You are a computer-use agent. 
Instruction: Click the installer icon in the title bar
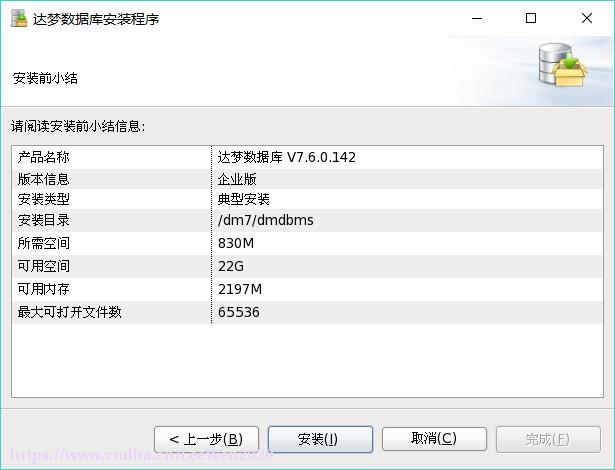tap(19, 18)
